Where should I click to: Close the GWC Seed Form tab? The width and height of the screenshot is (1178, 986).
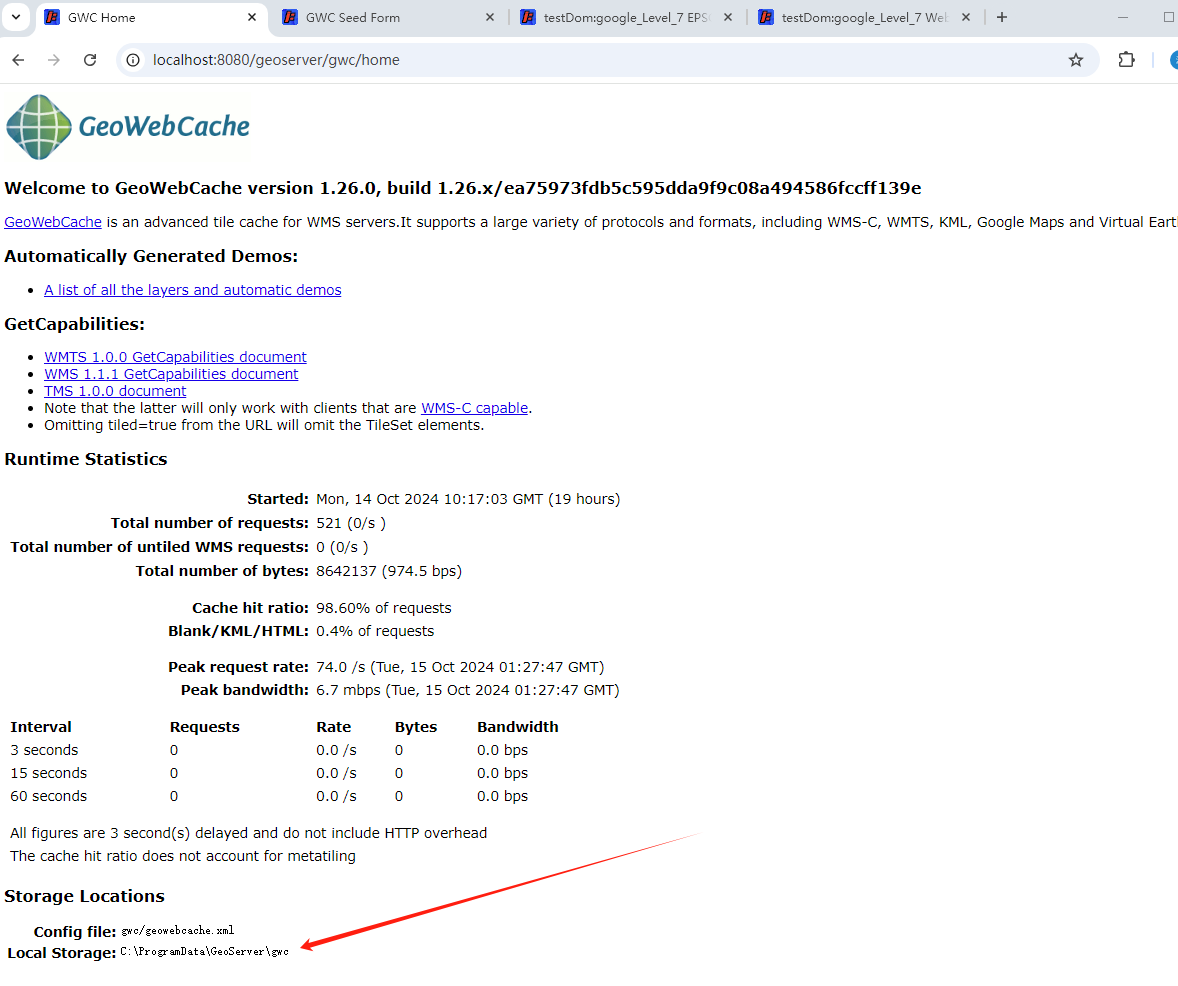[490, 17]
